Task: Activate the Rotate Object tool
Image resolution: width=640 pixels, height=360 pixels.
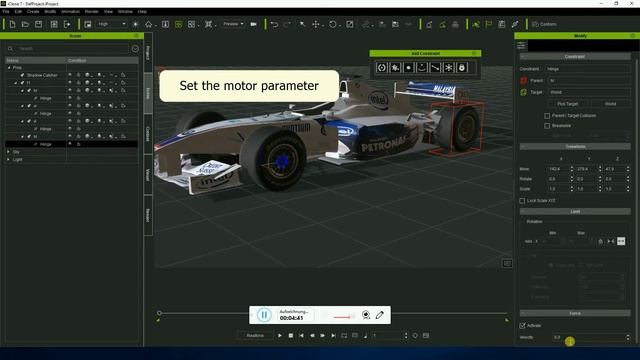Action: point(333,24)
